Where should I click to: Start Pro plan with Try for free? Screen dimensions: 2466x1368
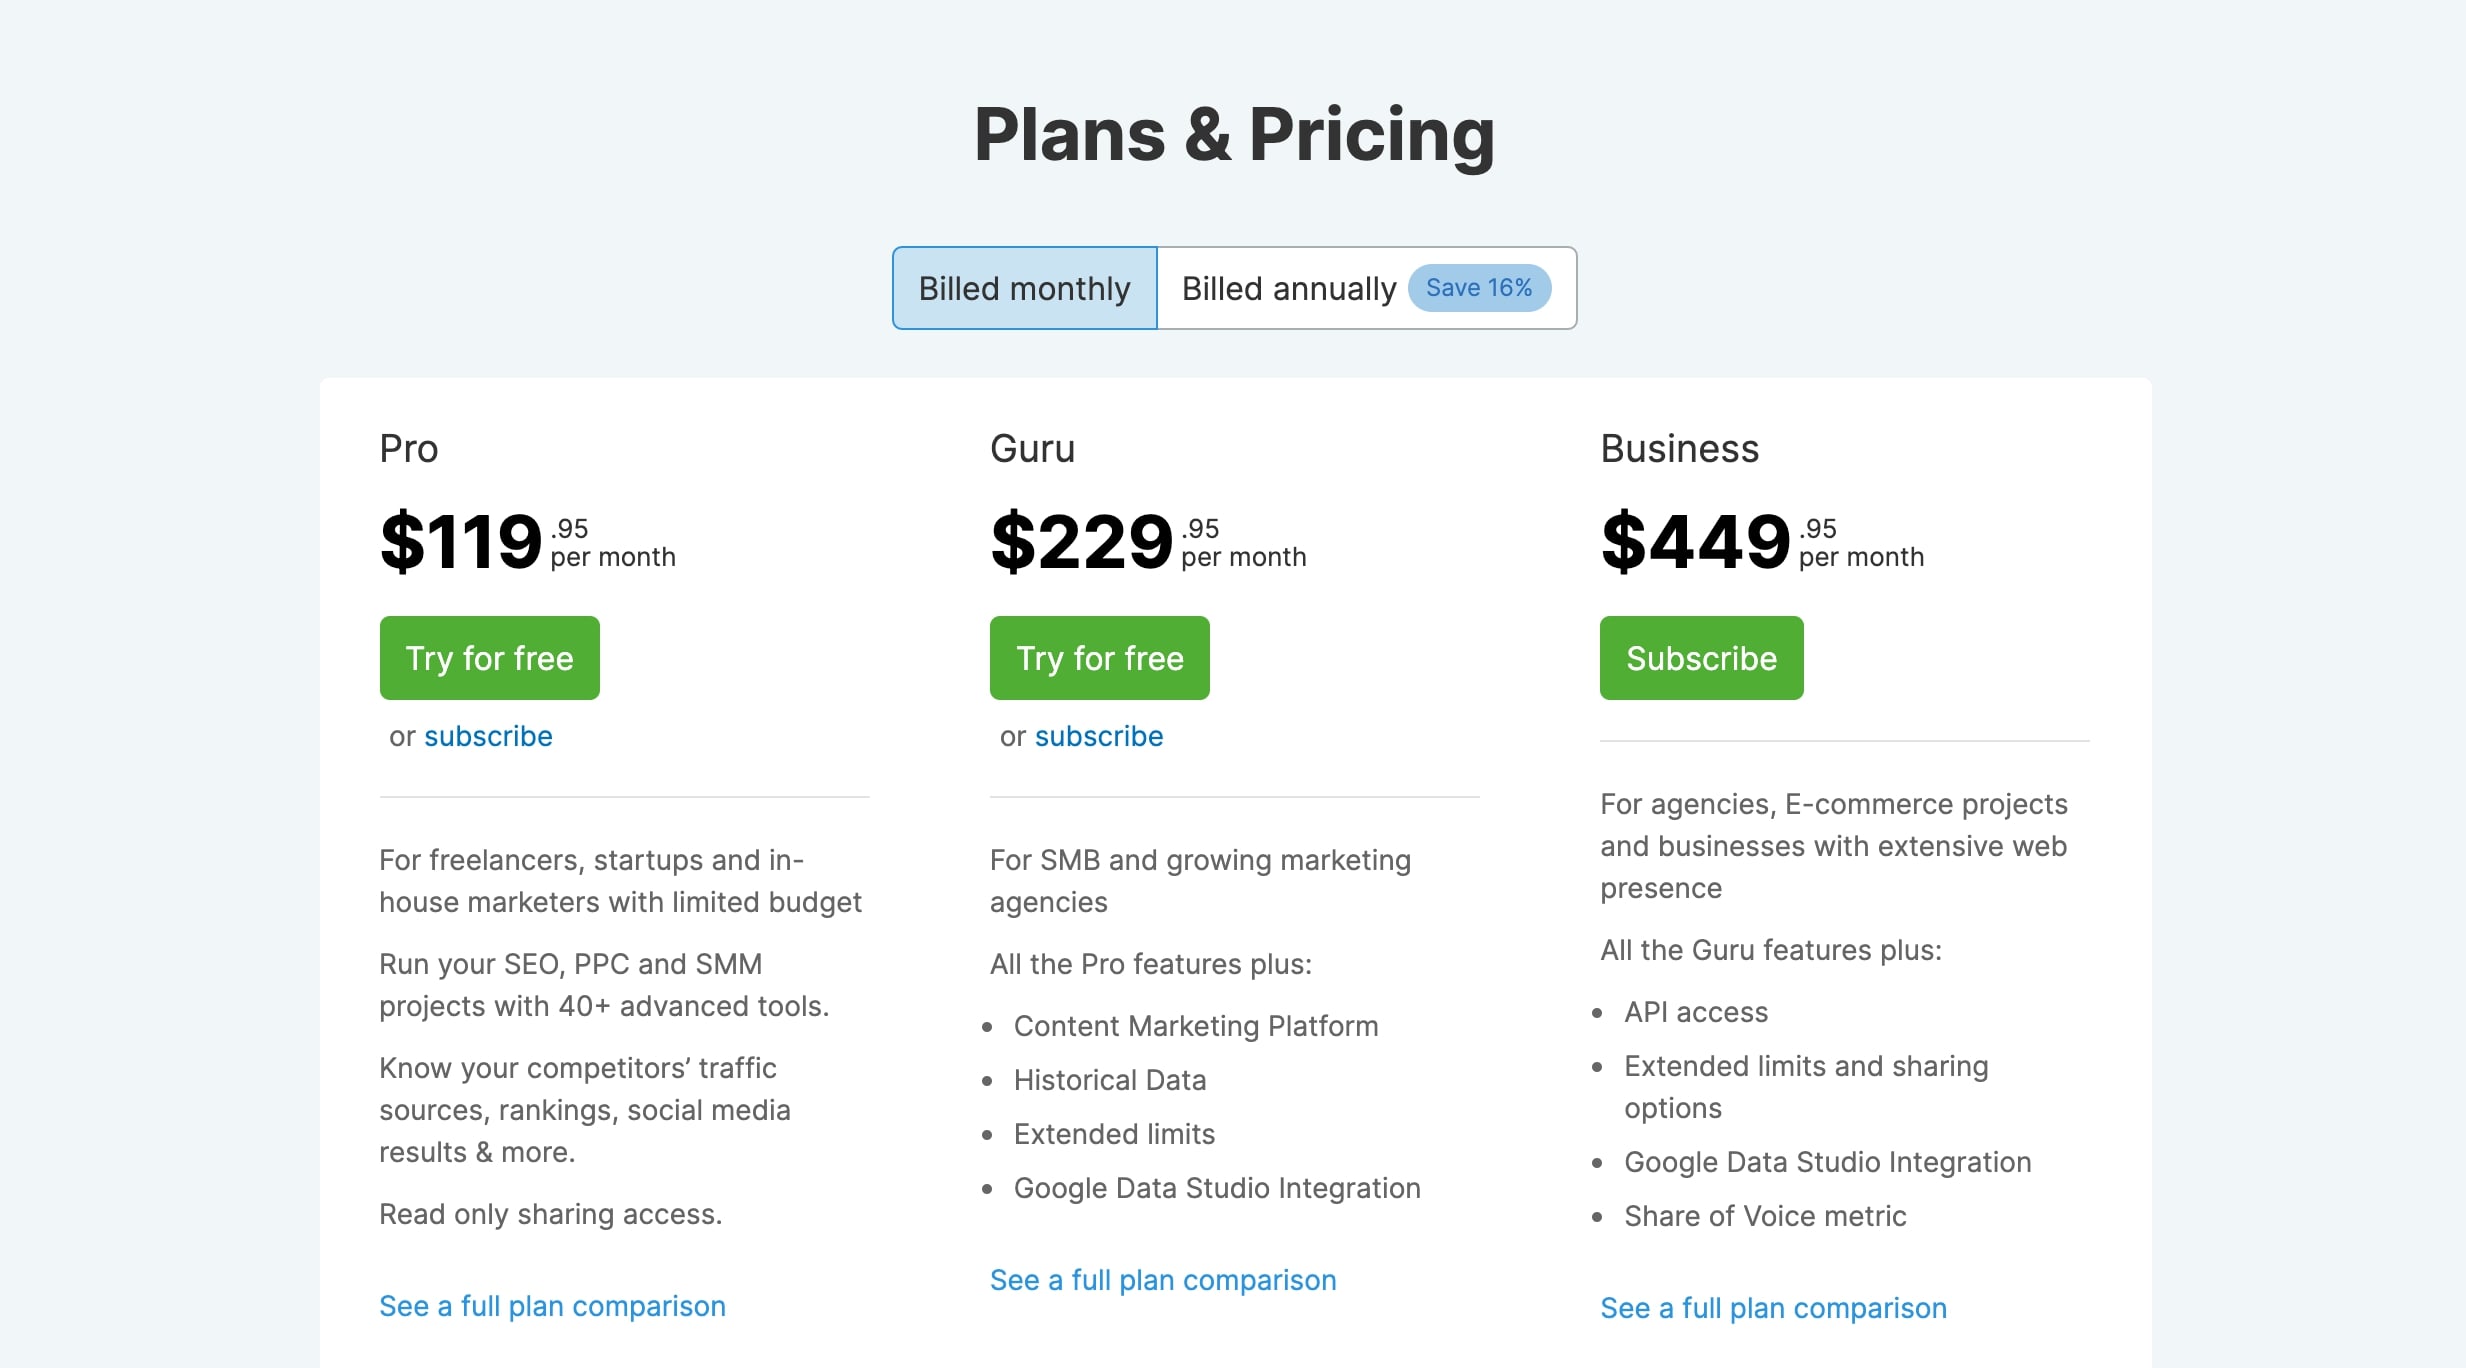(x=489, y=658)
